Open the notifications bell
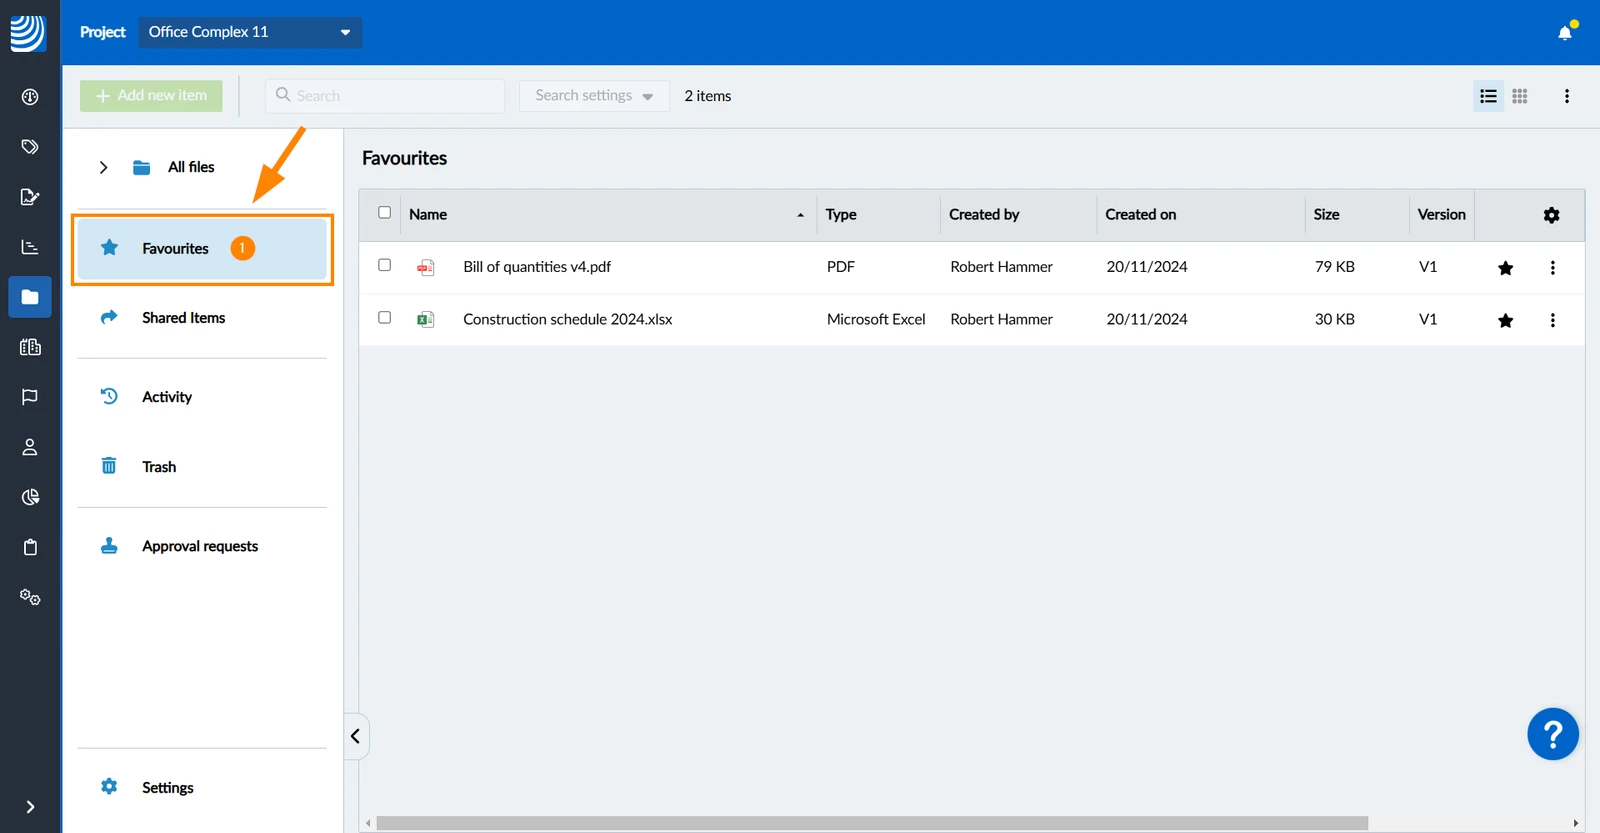Screen dimensions: 1600x833 1565,32
